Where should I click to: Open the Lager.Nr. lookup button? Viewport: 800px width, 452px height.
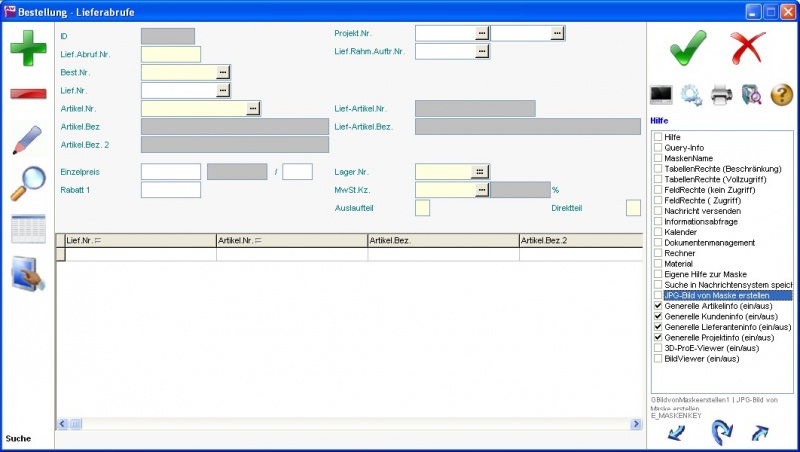(x=481, y=171)
